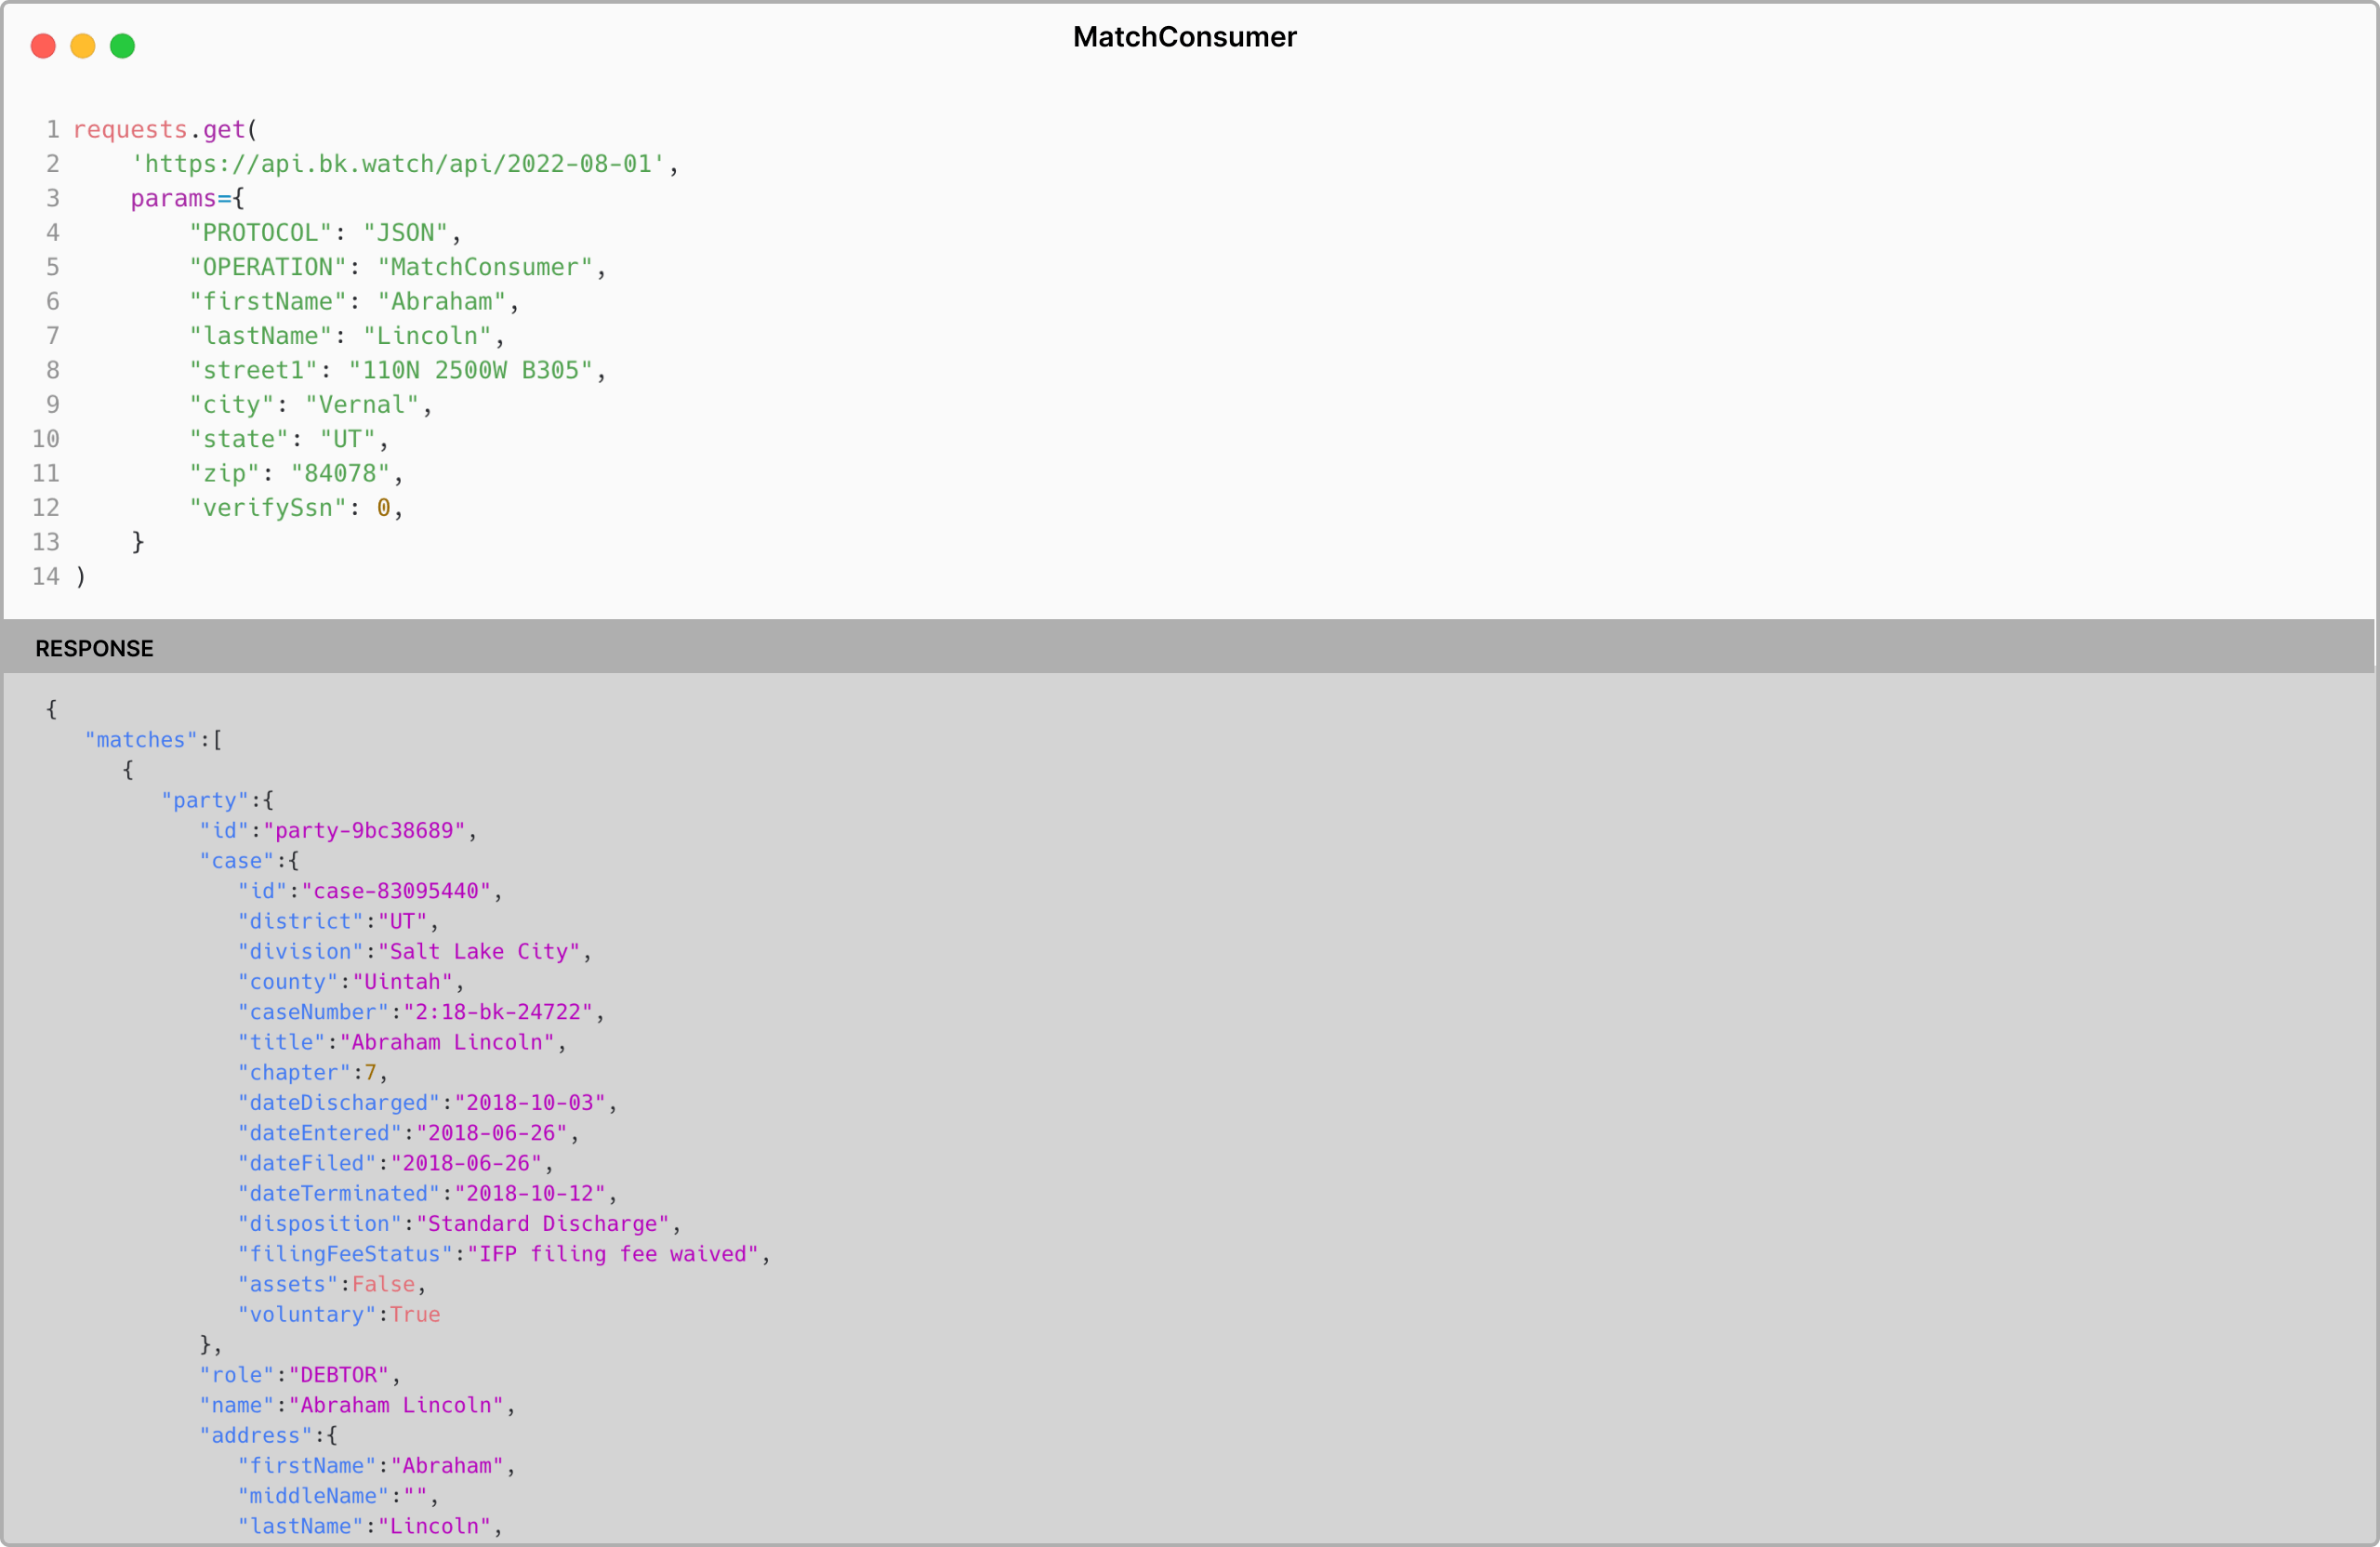Click the yellow minimize window control
2380x1547 pixels.
click(83, 46)
